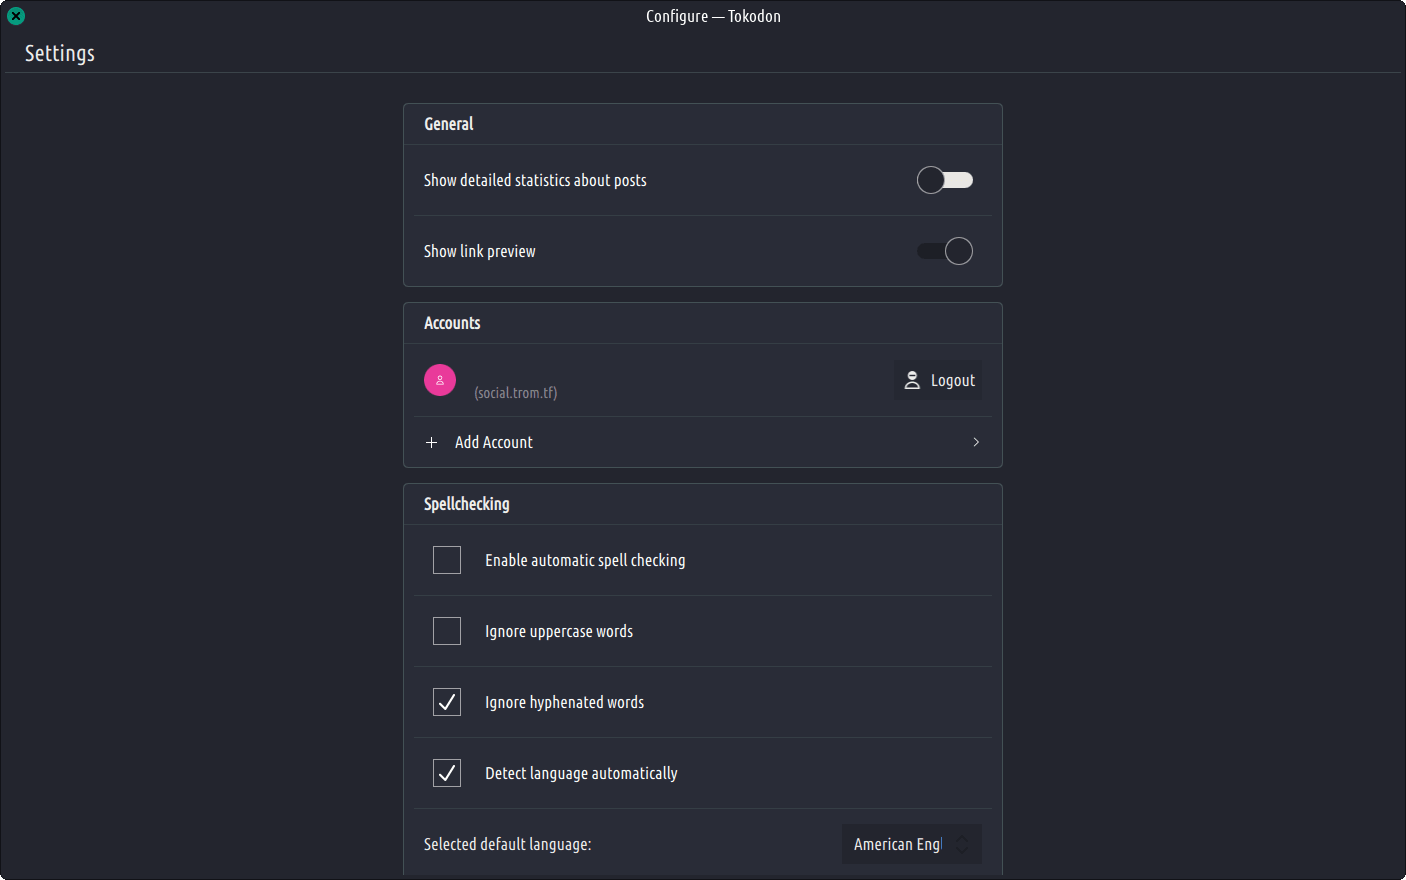
Task: Disable the Show link preview switch
Action: pyautogui.click(x=944, y=251)
